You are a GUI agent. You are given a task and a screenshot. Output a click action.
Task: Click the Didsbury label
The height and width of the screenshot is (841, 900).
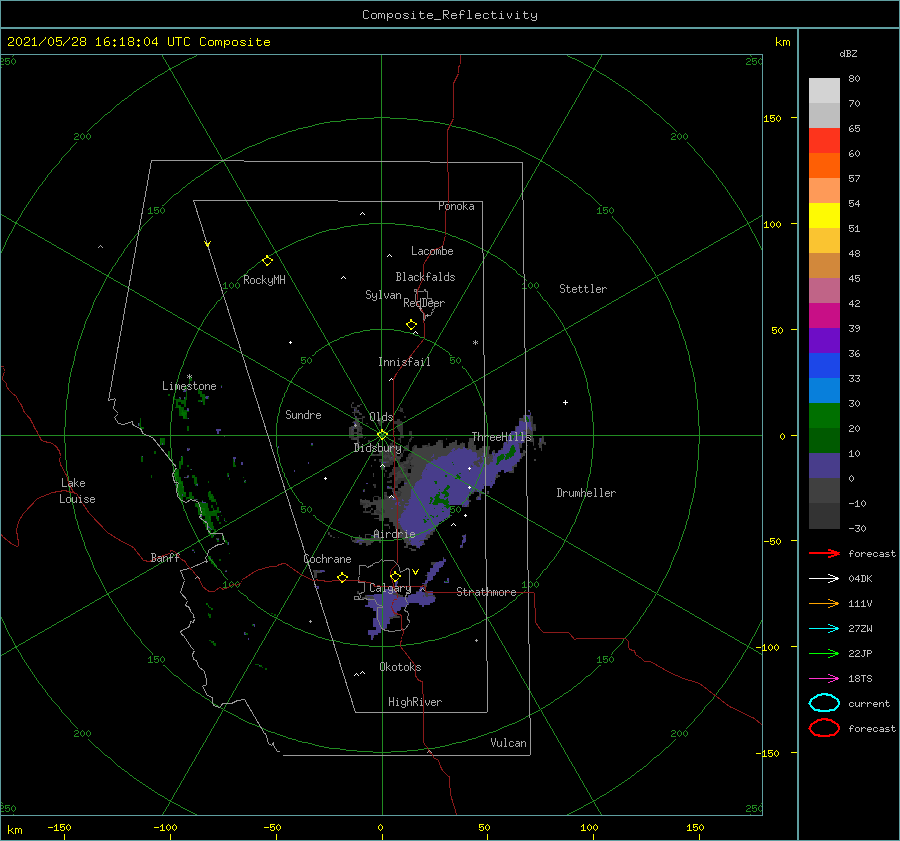pos(377,448)
